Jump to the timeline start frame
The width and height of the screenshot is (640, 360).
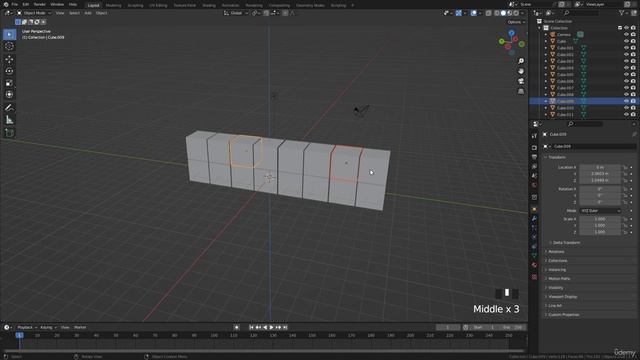pyautogui.click(x=251, y=327)
